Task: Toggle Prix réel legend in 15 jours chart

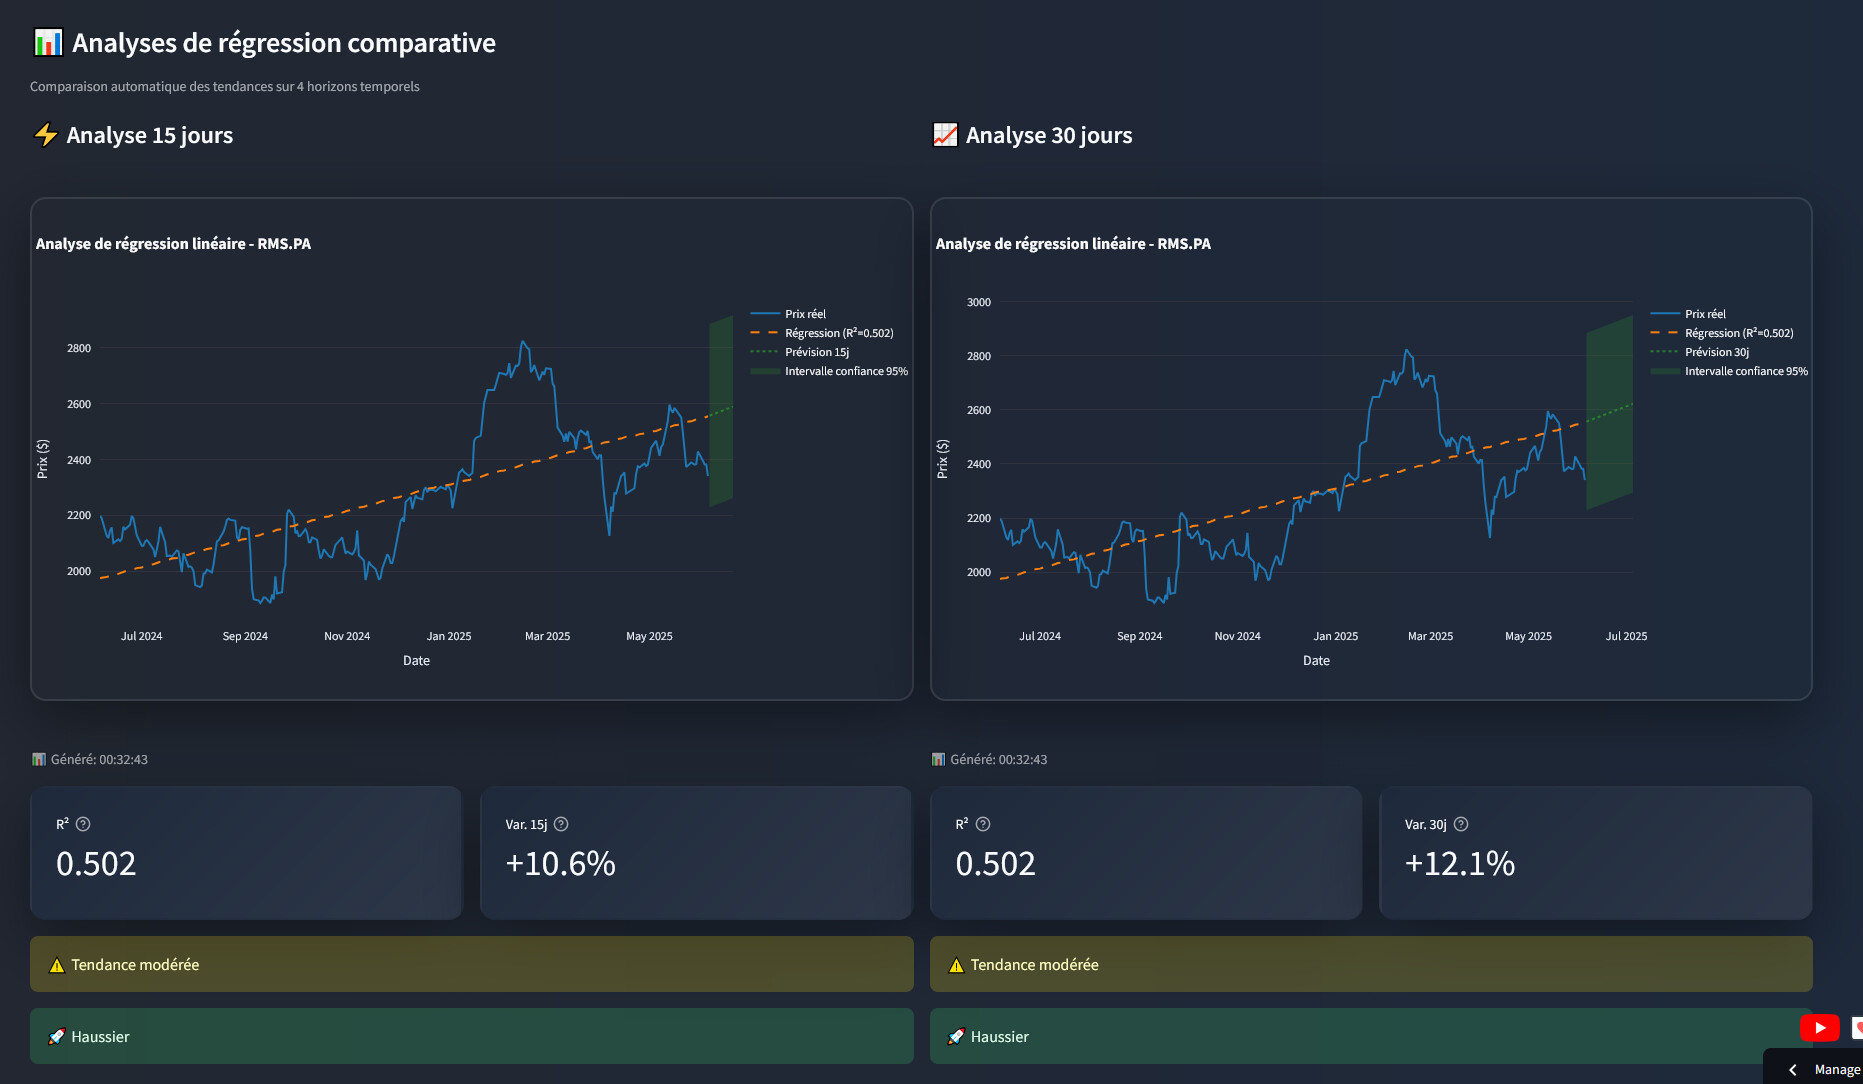Action: tap(805, 314)
